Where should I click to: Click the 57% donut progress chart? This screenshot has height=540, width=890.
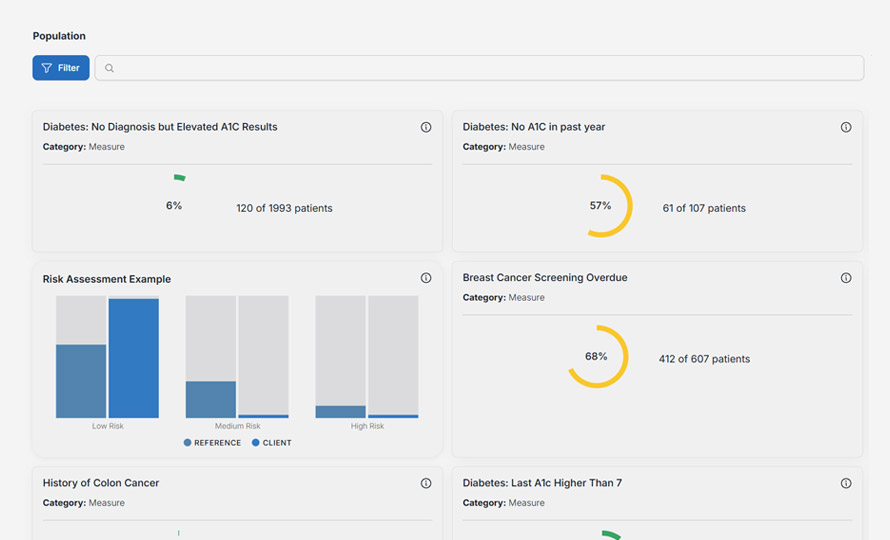(x=601, y=206)
